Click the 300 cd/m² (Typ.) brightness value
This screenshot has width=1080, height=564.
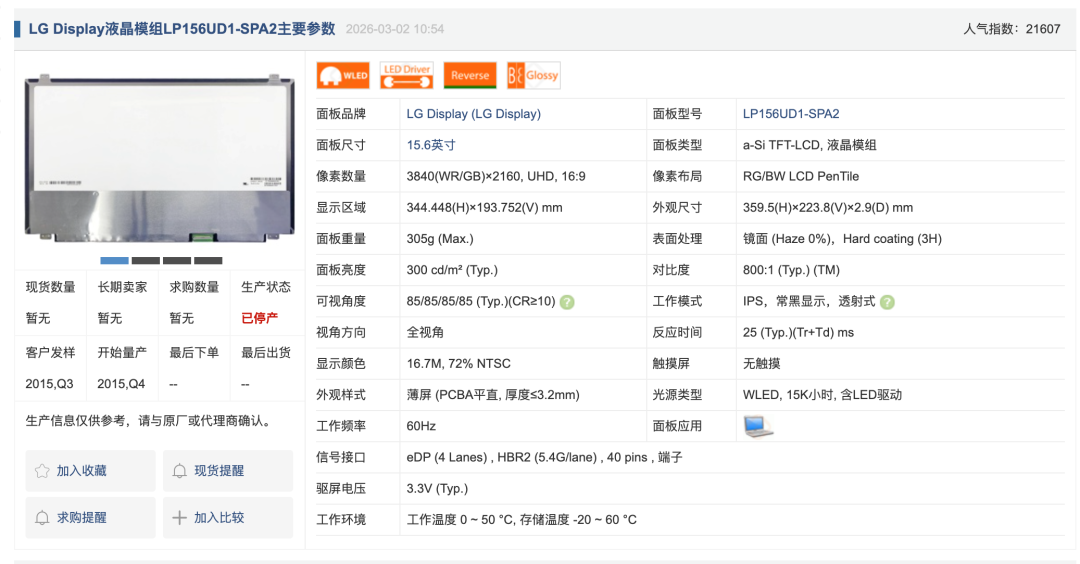tap(452, 270)
